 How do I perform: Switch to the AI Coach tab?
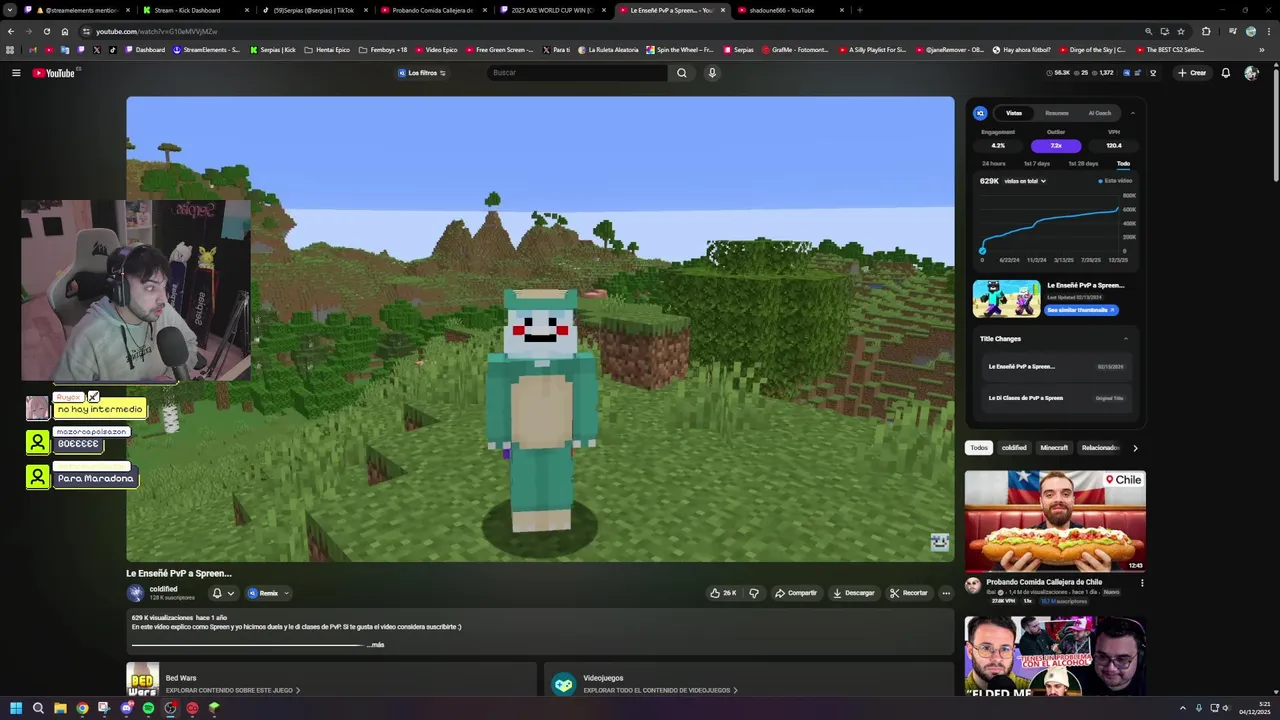point(1100,113)
